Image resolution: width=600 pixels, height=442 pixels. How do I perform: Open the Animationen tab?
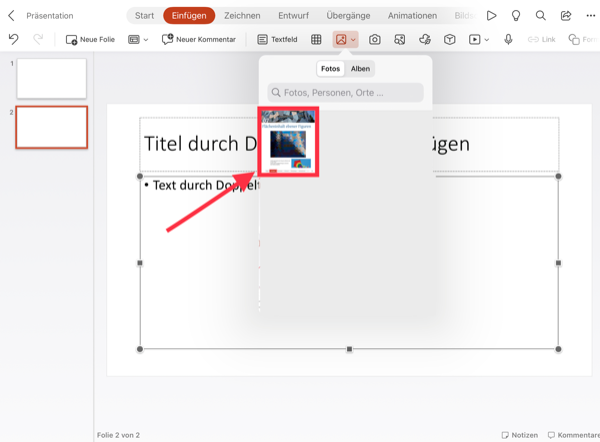[412, 16]
